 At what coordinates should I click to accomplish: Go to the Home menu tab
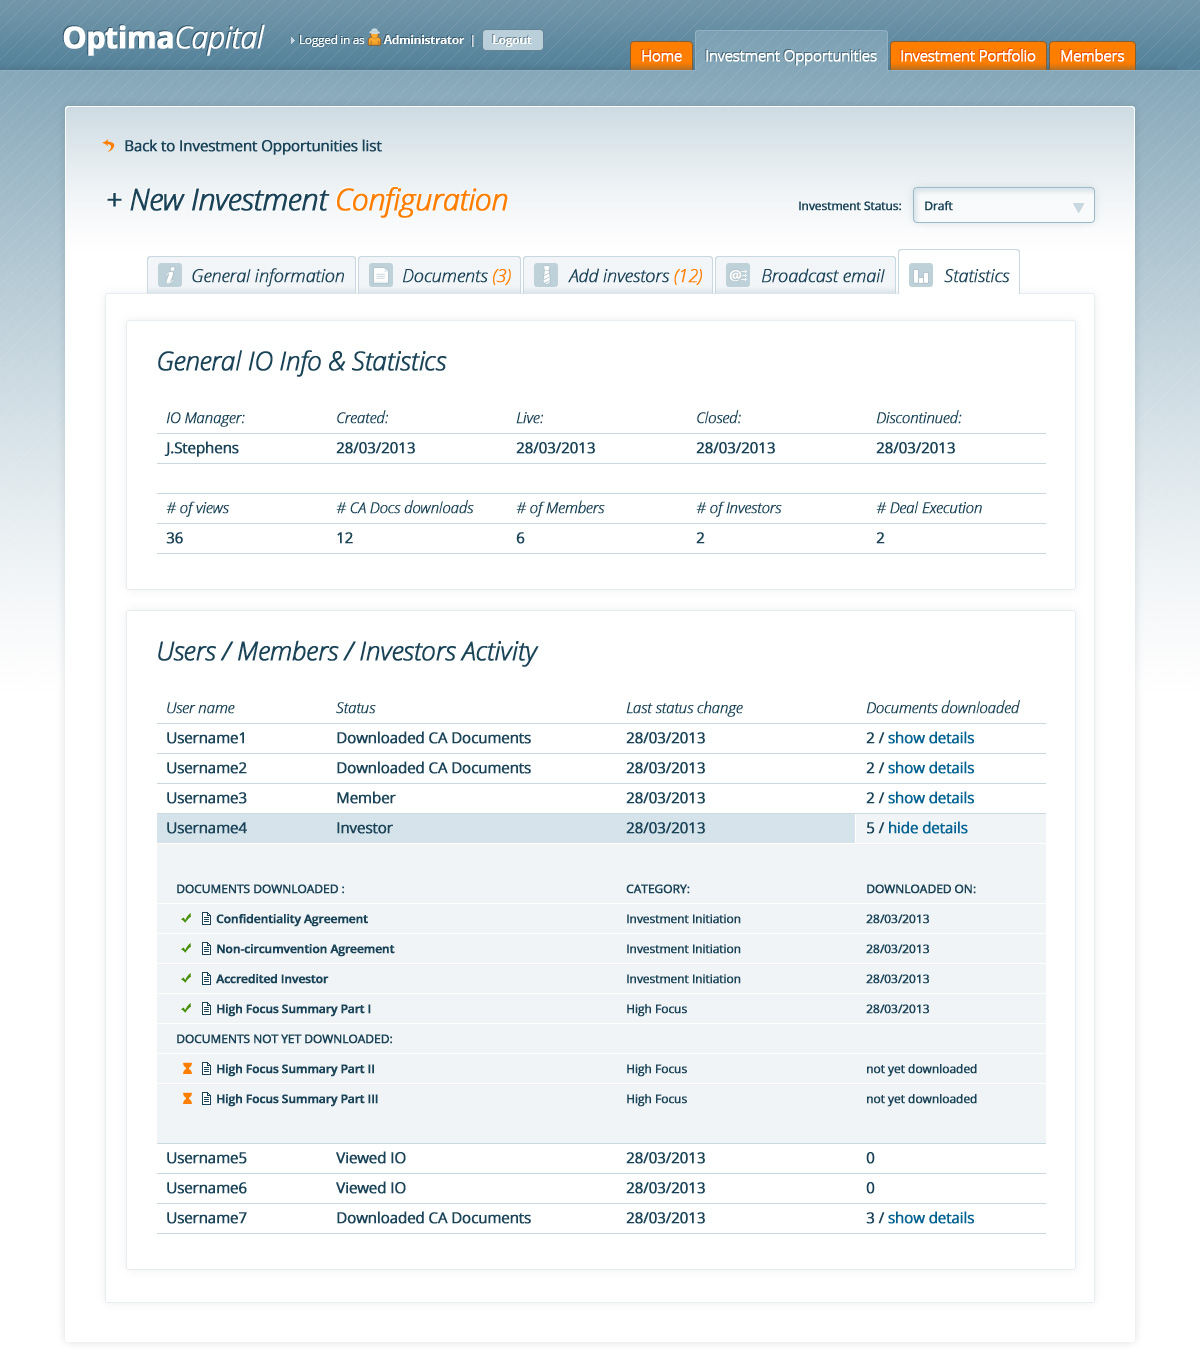coord(661,56)
